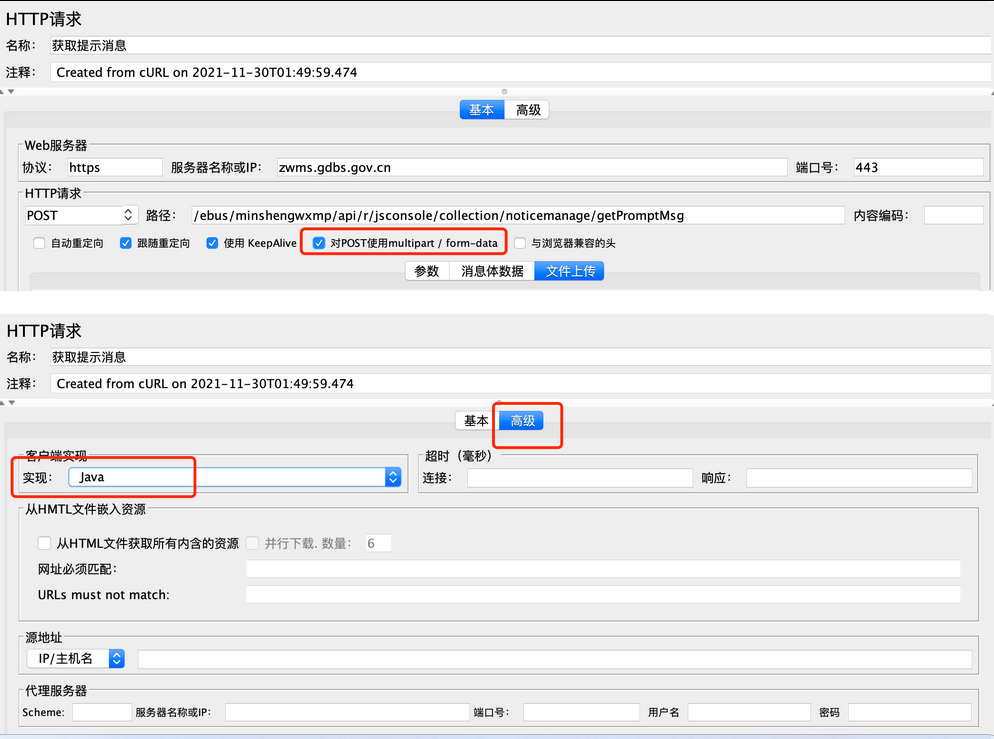994x739 pixels.
Task: Click the lower panel left collapse arrows
Action: pos(7,402)
